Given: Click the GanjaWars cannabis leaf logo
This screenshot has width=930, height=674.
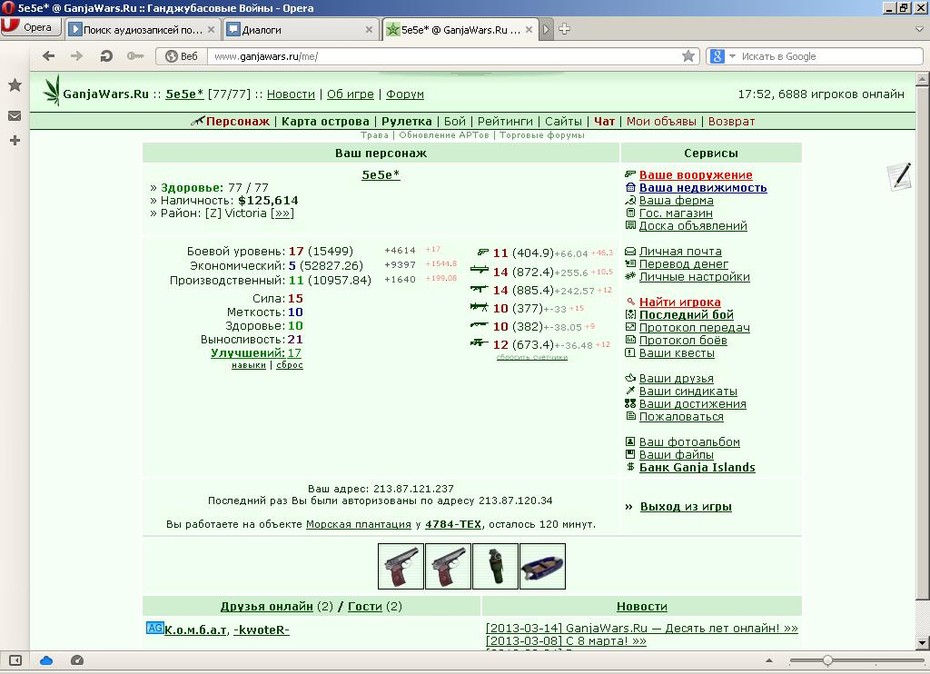Looking at the screenshot, I should tap(52, 90).
